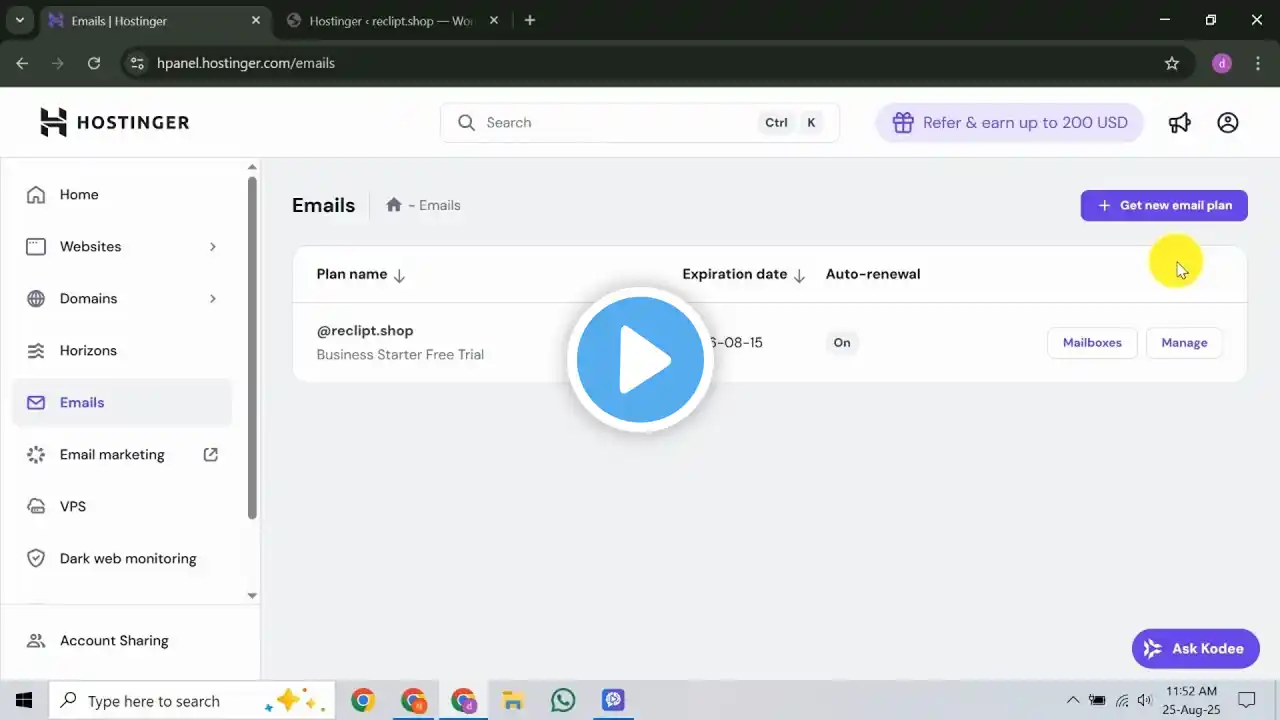Switch to the "Emails | Hostinger" browser tab
This screenshot has height=720, width=1280.
pyautogui.click(x=155, y=20)
